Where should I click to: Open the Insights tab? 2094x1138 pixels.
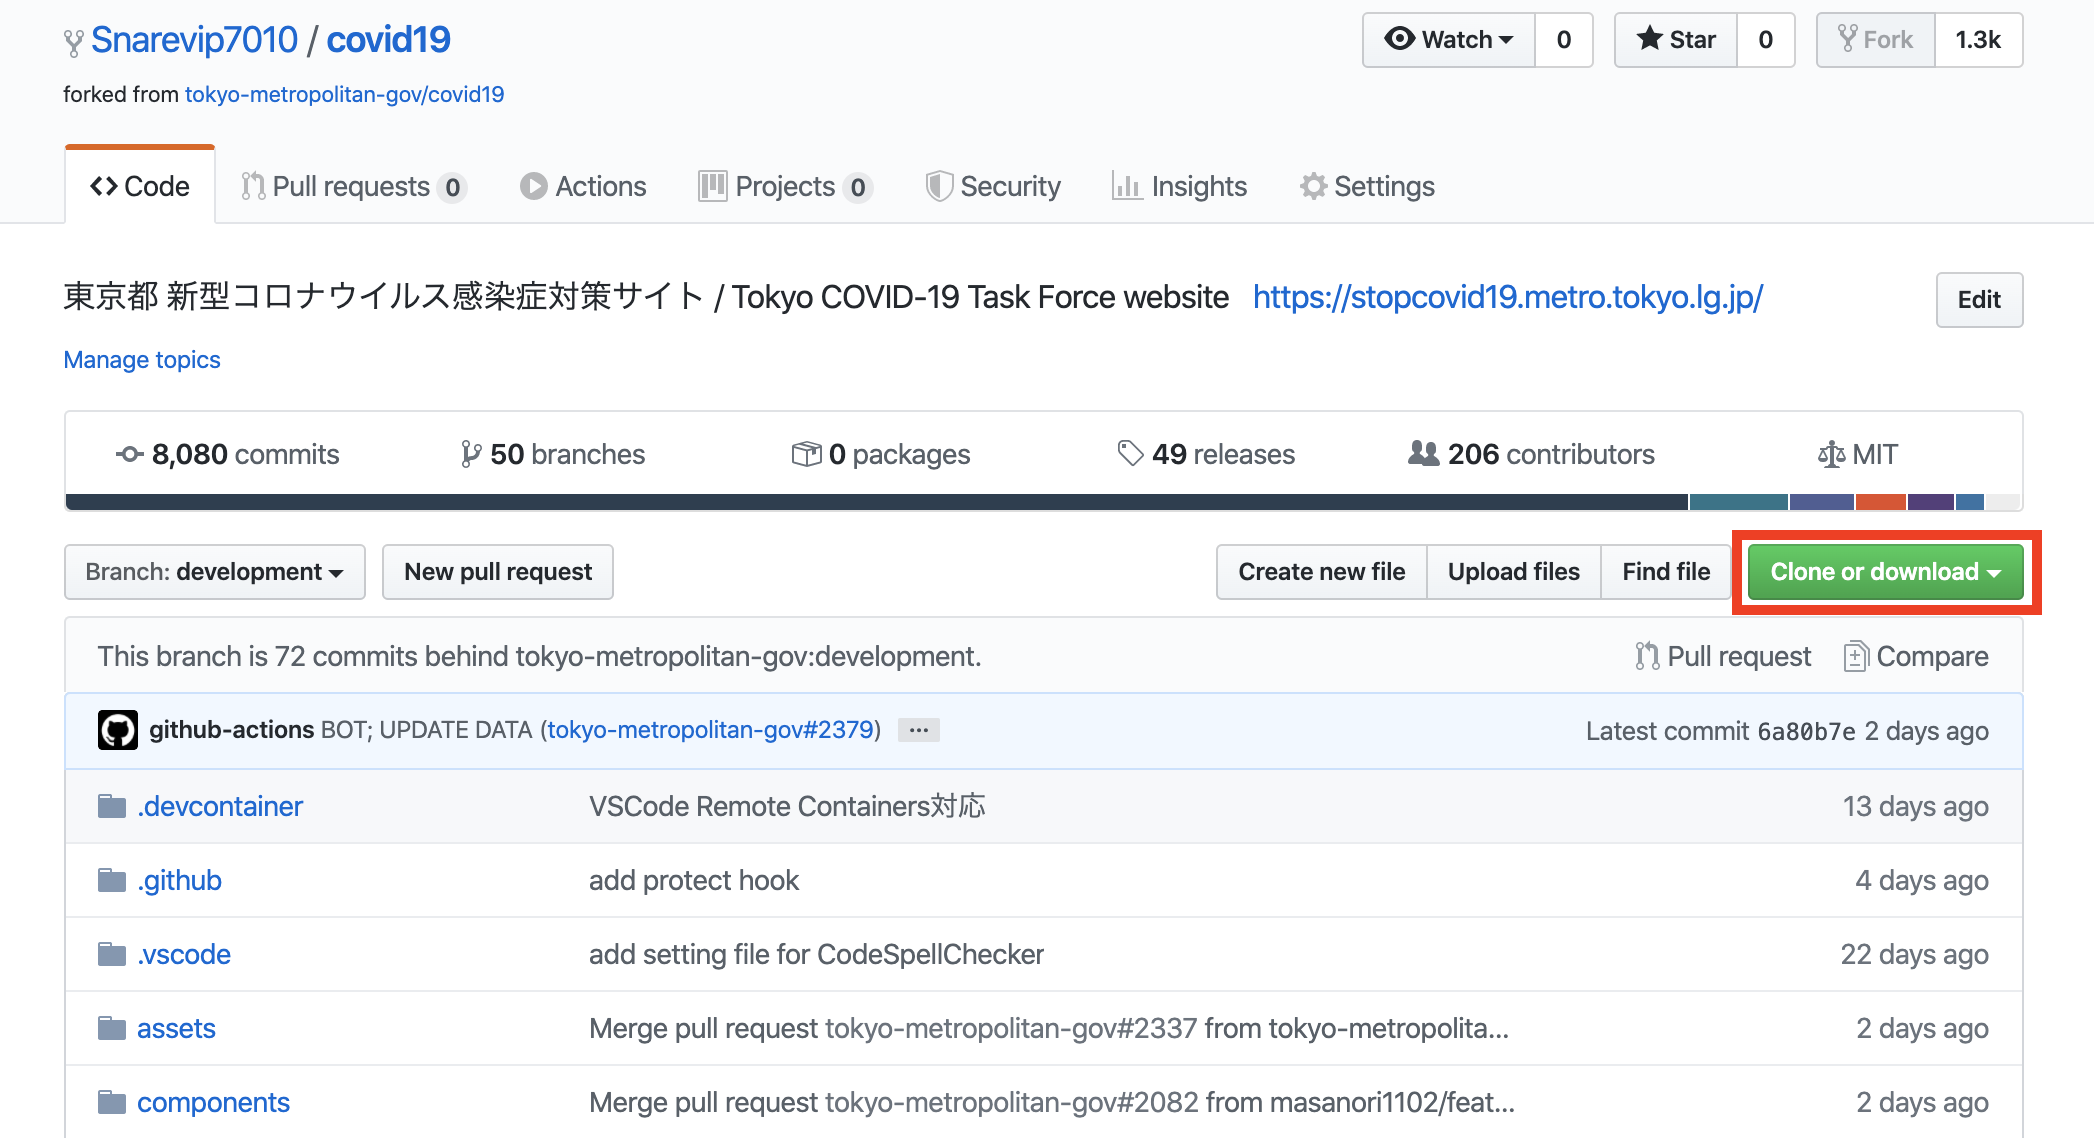coord(1179,186)
